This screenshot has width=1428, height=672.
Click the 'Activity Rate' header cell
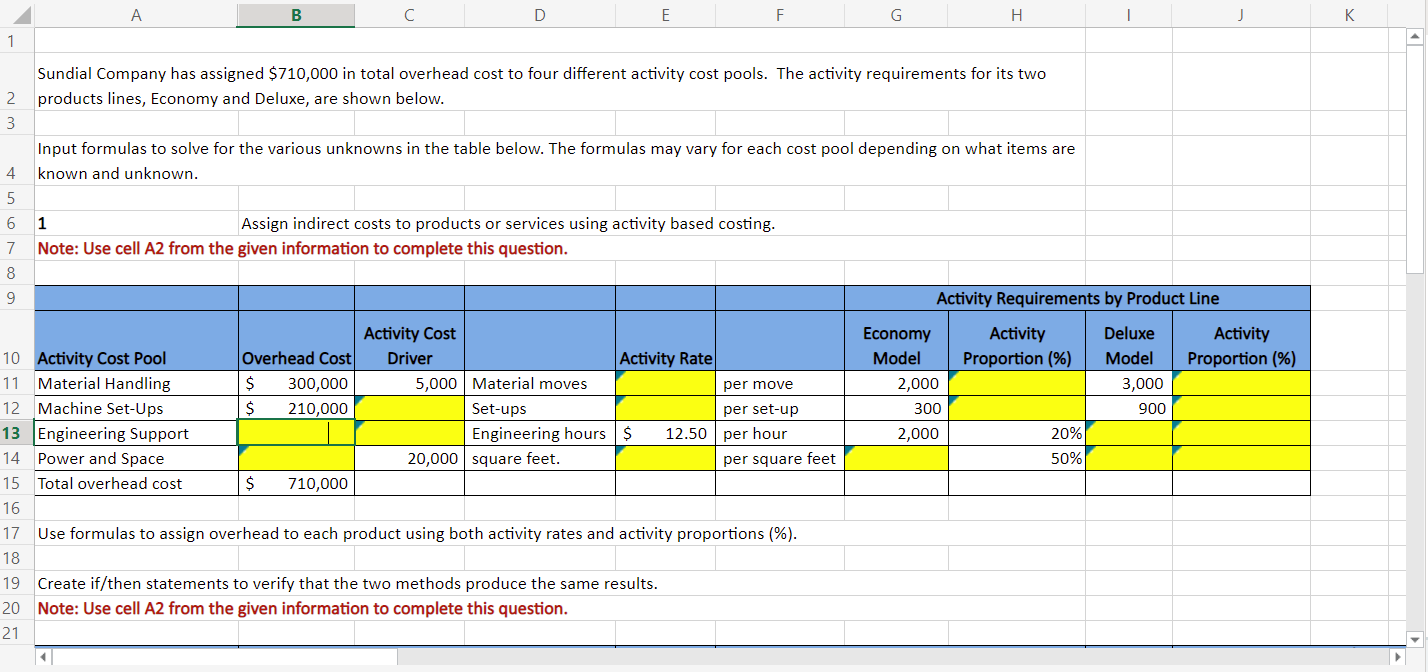pos(665,340)
